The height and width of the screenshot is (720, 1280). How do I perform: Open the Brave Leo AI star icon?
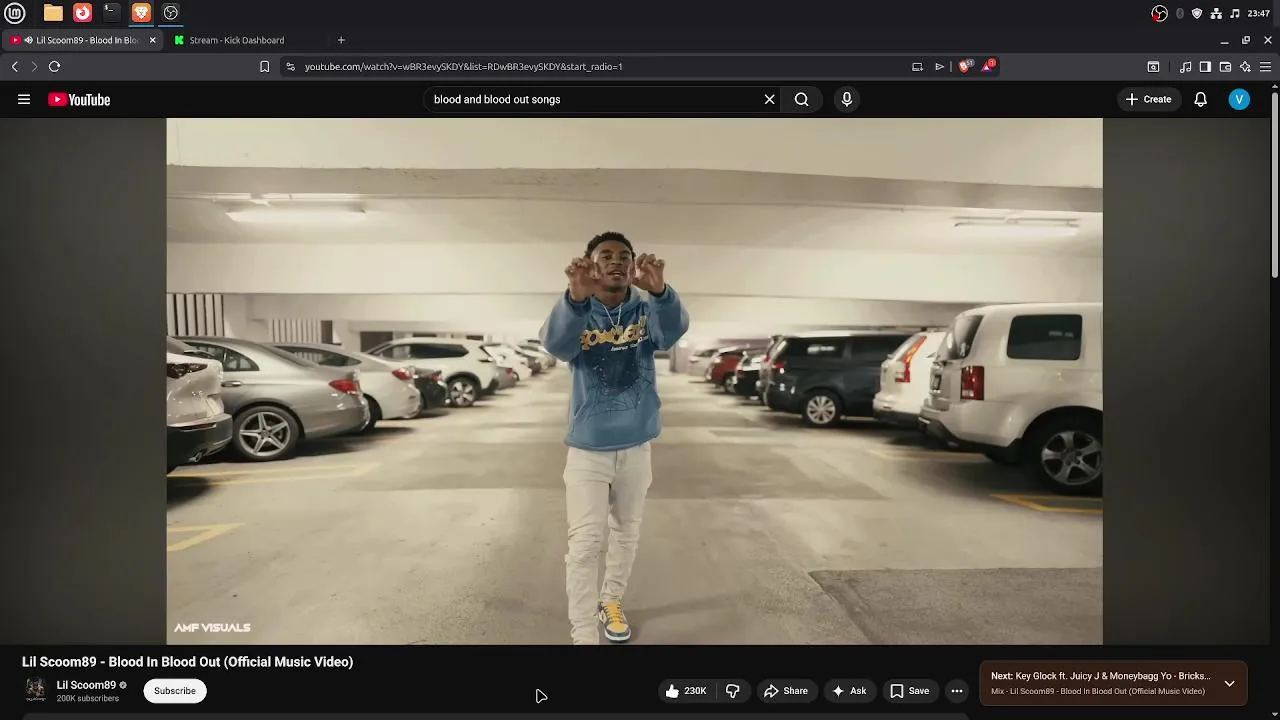[x=1245, y=67]
